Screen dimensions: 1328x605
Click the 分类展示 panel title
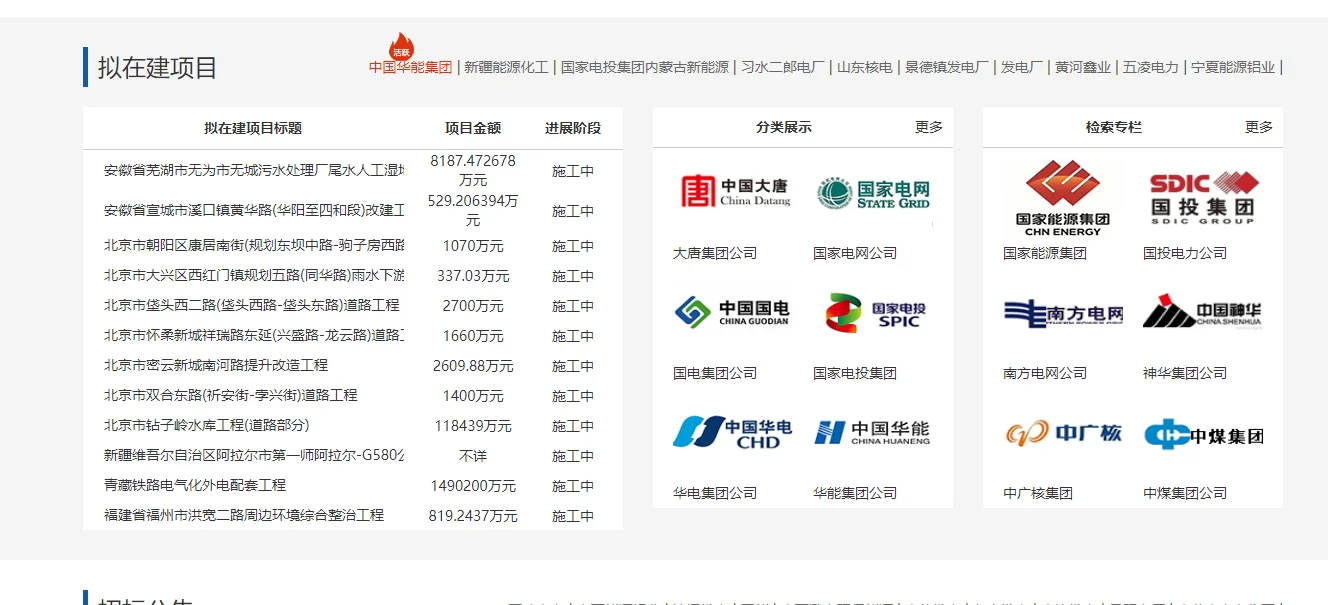tap(784, 127)
